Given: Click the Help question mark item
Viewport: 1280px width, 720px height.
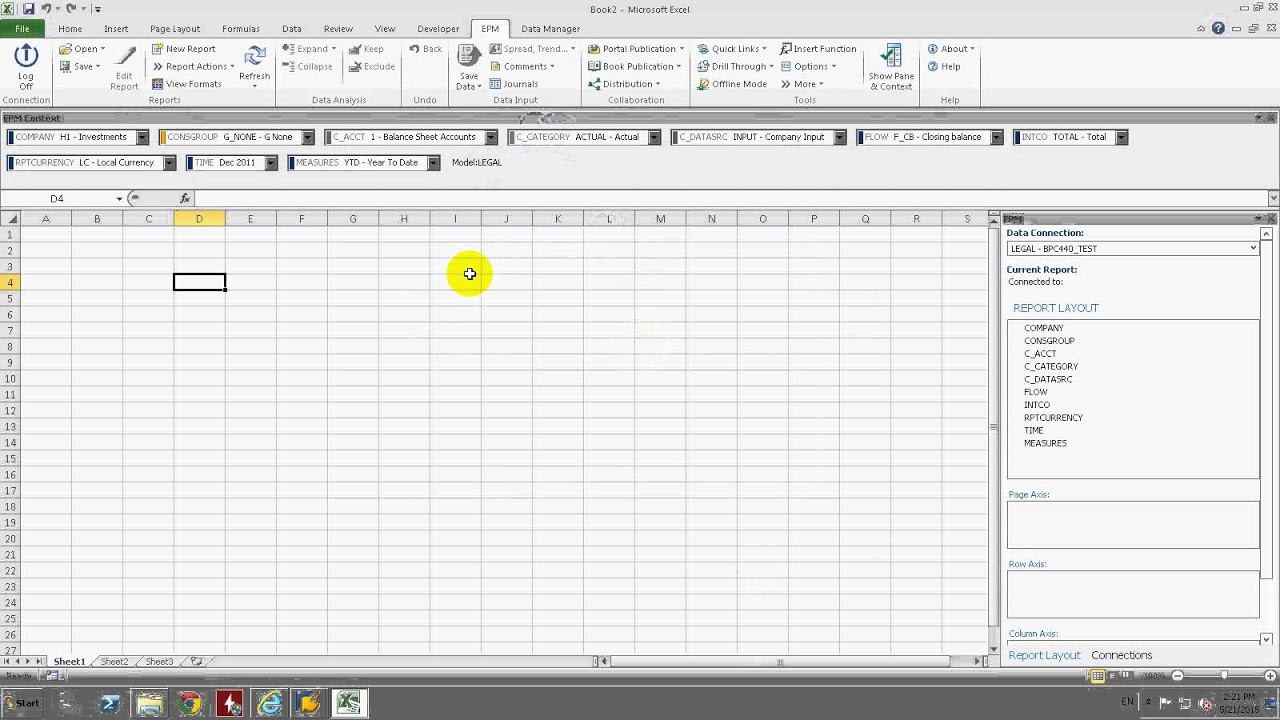Looking at the screenshot, I should (944, 66).
